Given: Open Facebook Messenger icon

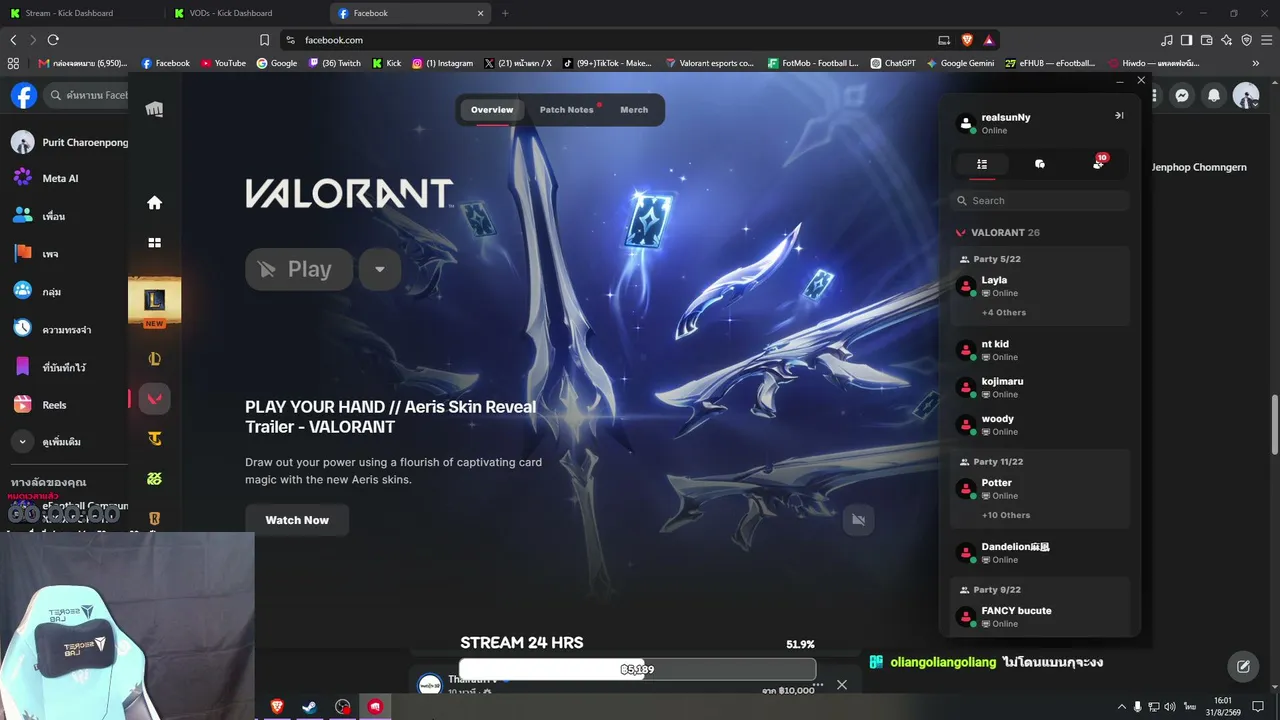Looking at the screenshot, I should [x=1181, y=96].
